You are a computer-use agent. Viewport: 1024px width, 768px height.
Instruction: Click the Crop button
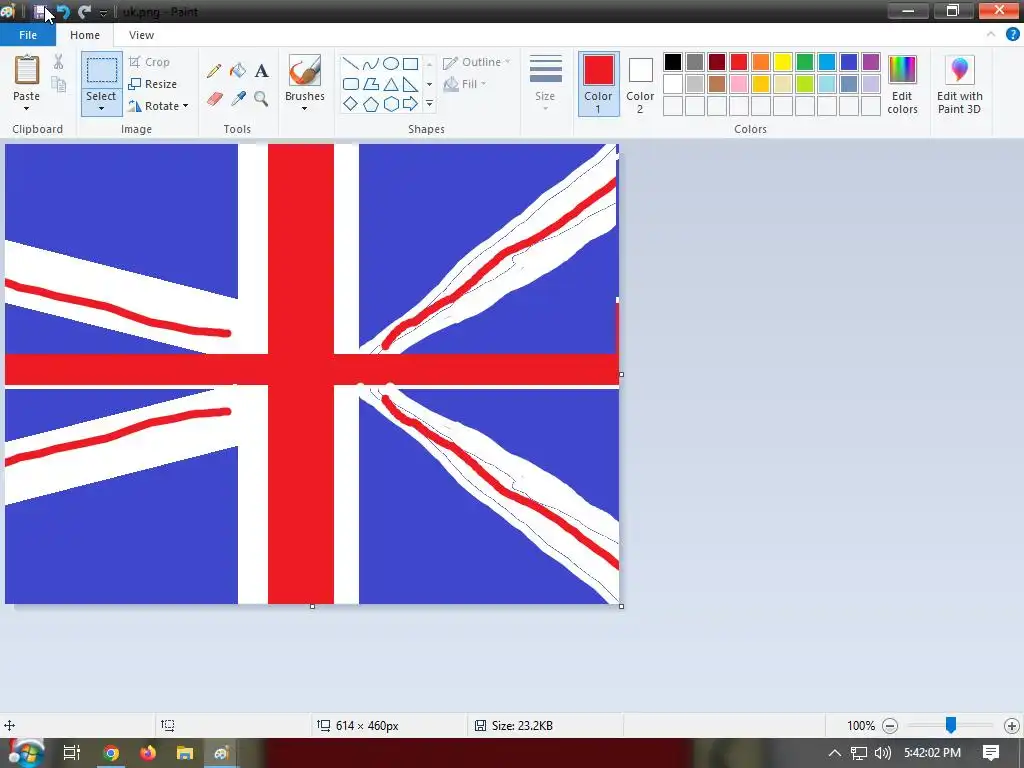click(x=150, y=62)
